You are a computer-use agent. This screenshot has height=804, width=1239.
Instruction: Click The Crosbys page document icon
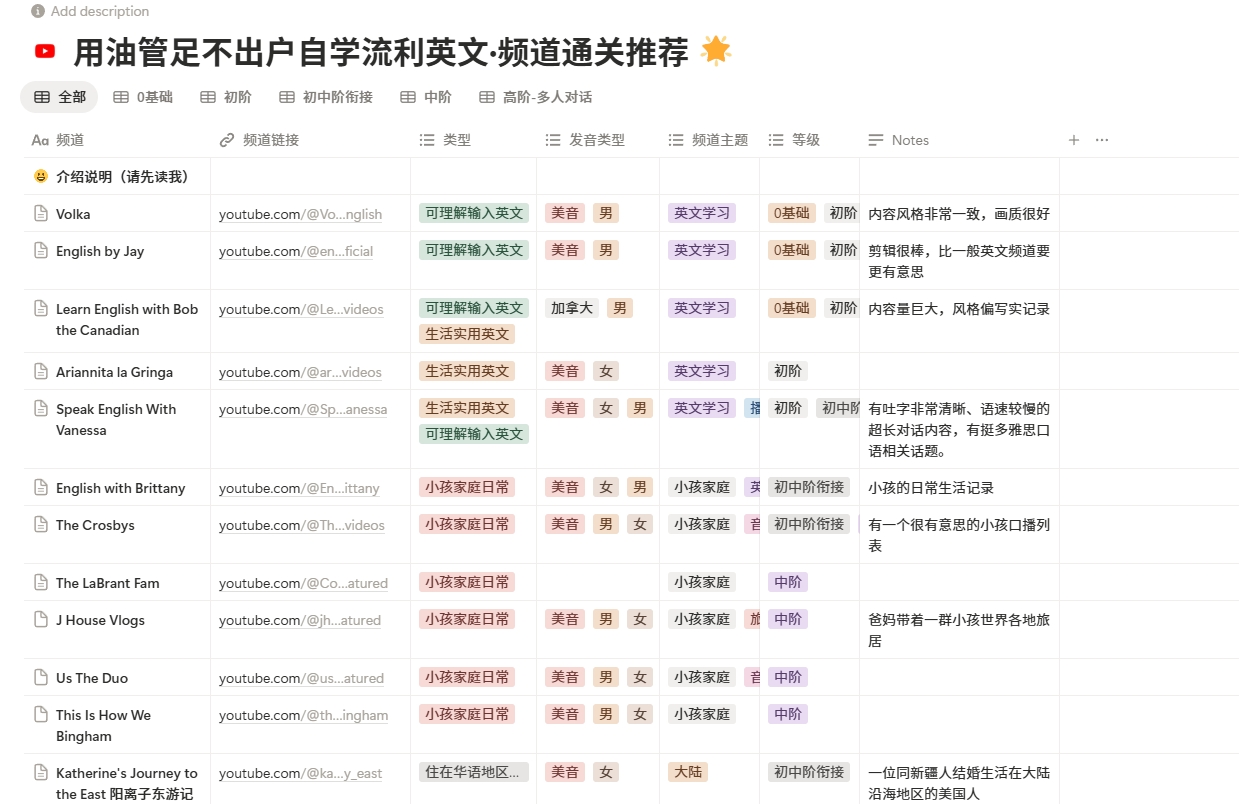point(41,525)
